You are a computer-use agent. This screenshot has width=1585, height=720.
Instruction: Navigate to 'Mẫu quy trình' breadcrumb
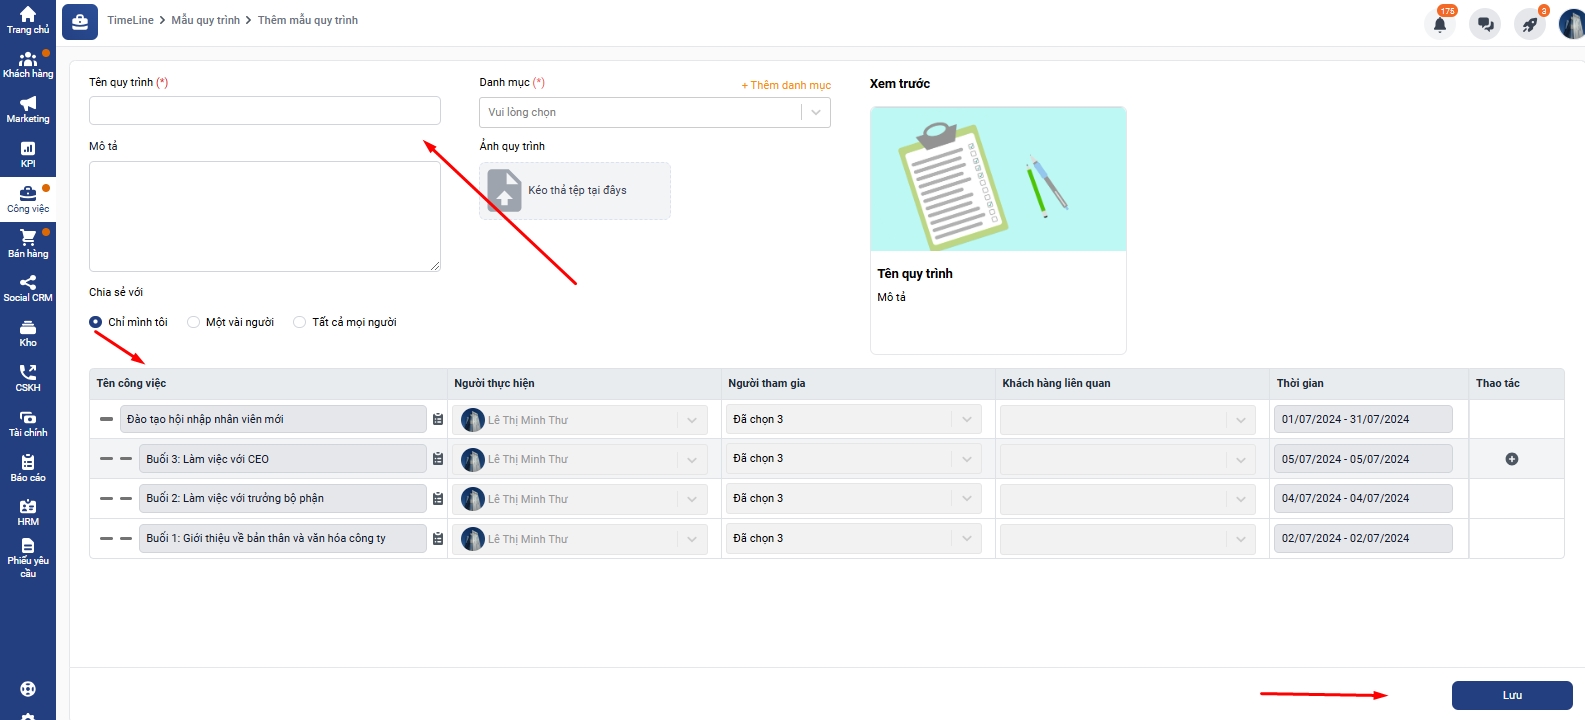coord(205,20)
